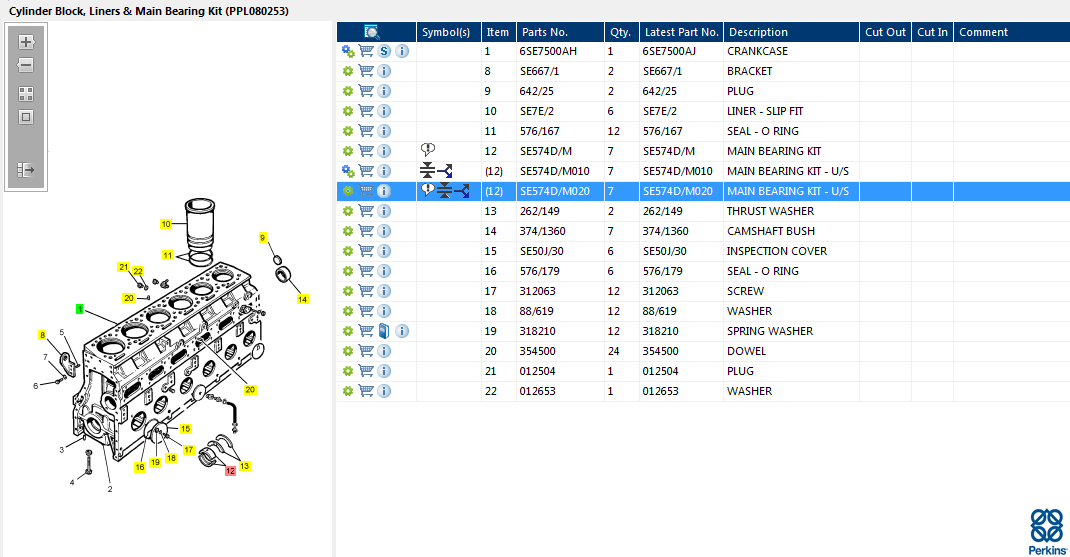Click double-gear icon on SE574D/M010 row
Image resolution: width=1070 pixels, height=557 pixels.
[348, 171]
